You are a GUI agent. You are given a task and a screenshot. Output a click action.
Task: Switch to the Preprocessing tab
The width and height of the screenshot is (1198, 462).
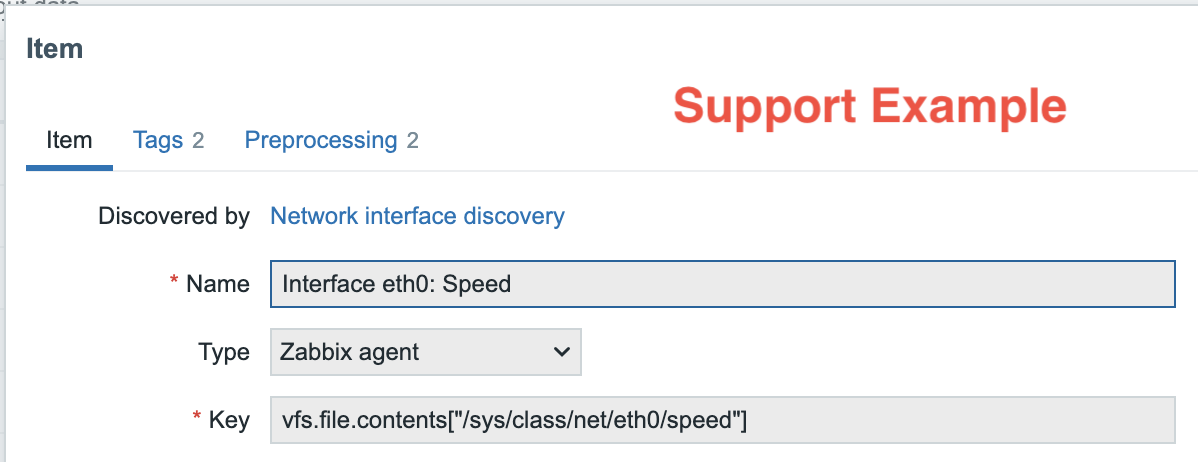[320, 141]
